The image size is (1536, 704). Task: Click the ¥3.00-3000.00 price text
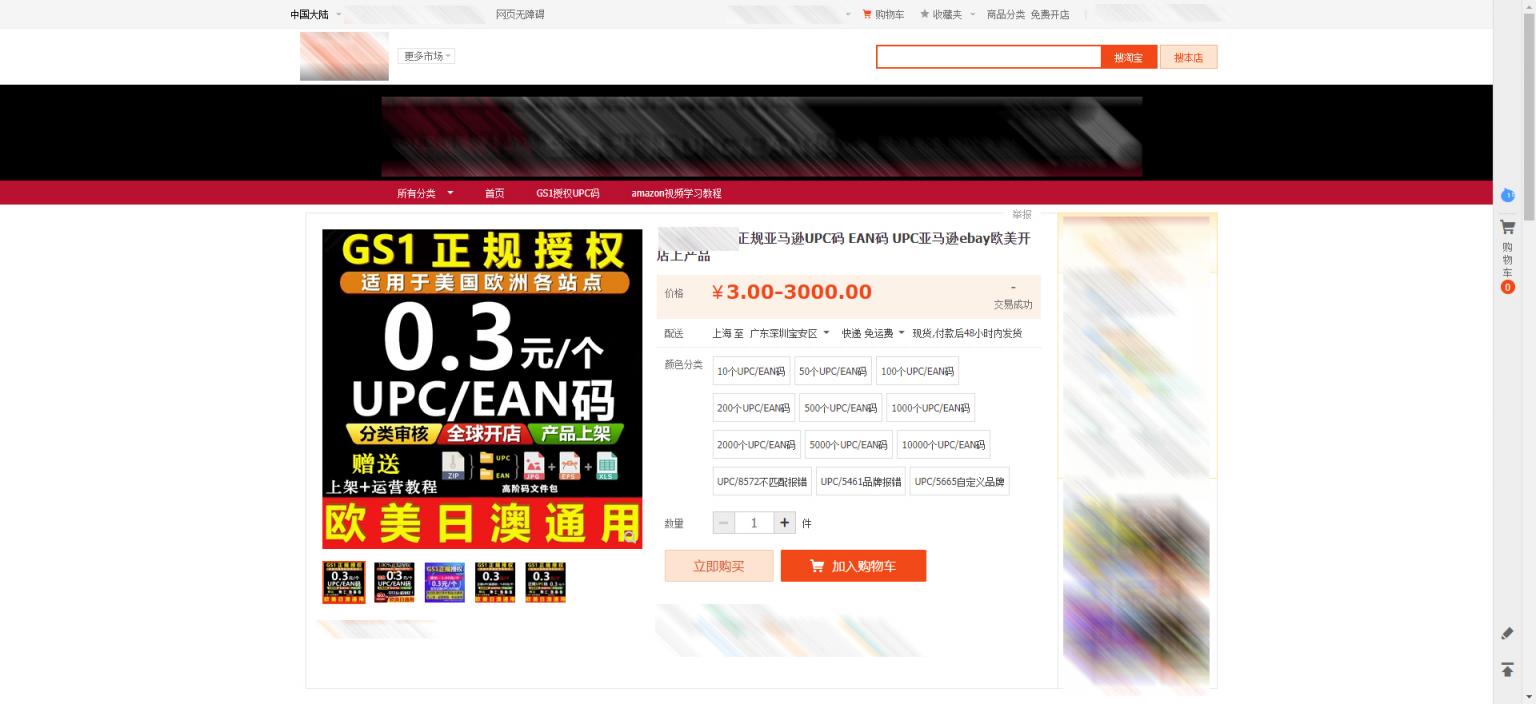tap(791, 292)
